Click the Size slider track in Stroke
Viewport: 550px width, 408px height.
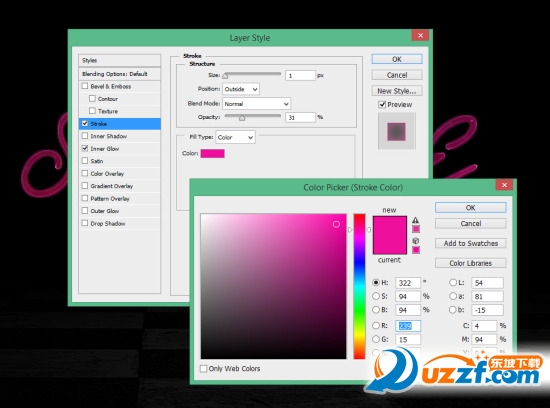(x=252, y=74)
